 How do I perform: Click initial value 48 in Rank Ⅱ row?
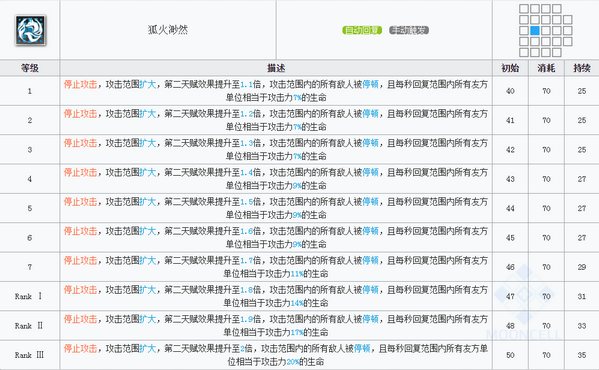pos(510,326)
